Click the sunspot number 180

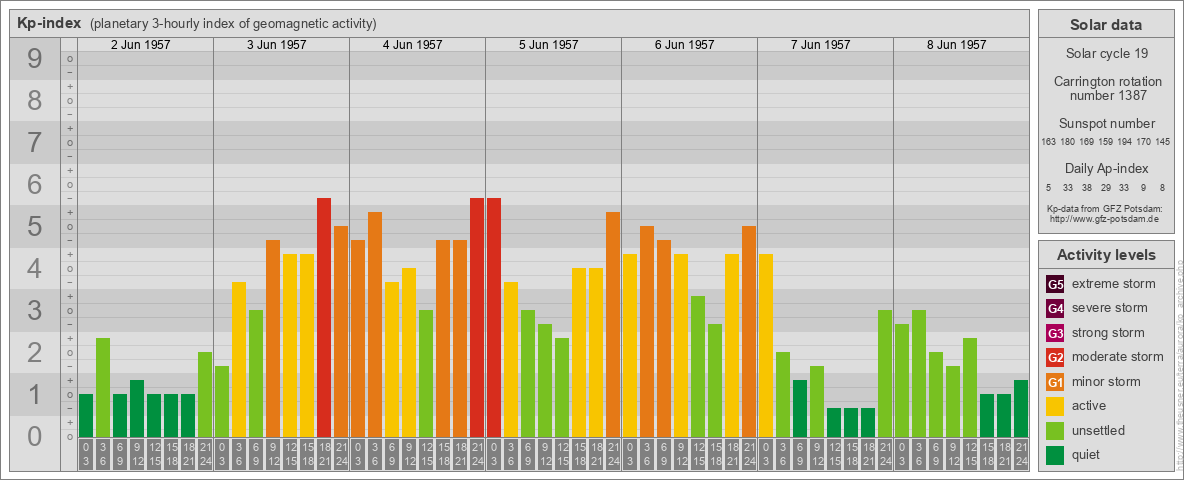pos(1068,141)
